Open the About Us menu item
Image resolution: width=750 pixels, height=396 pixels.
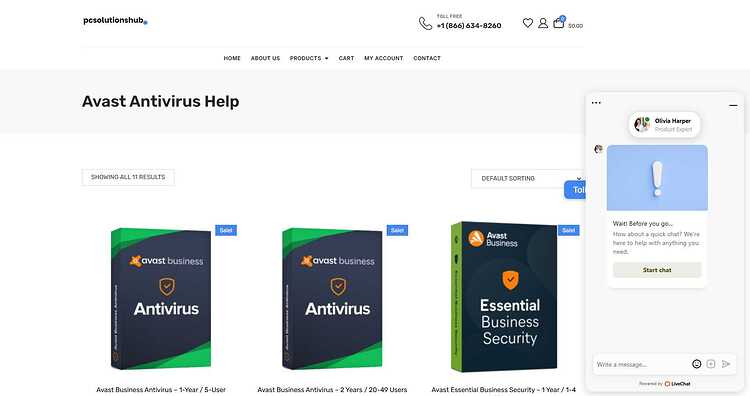click(265, 58)
